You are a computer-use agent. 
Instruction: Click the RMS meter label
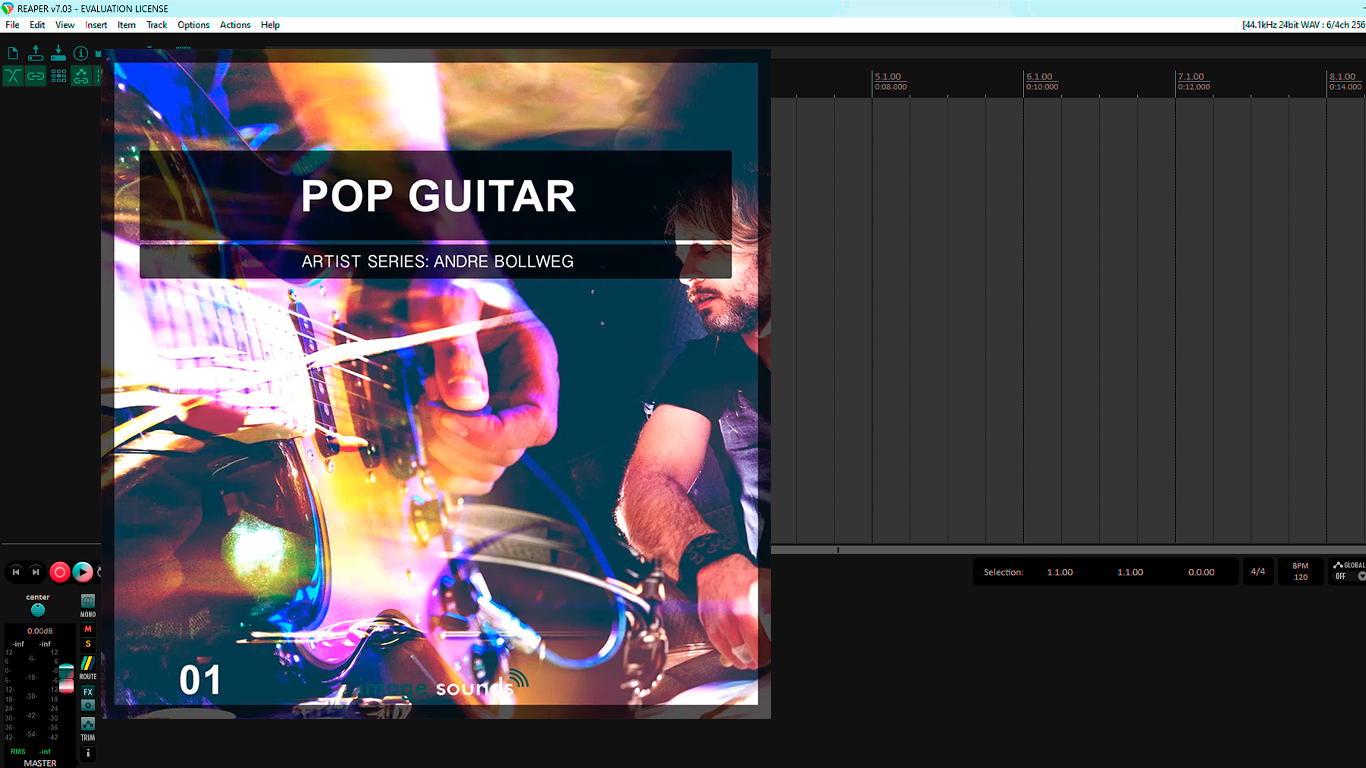[x=18, y=751]
